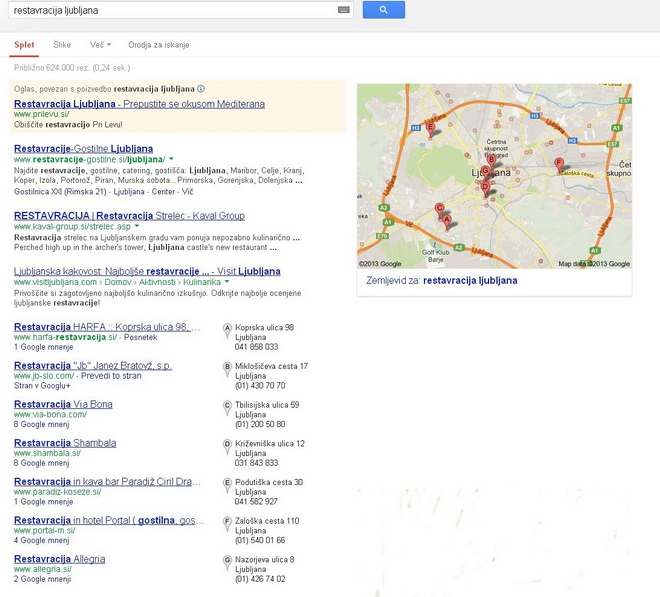The image size is (660, 597).
Task: Click red map pin C on the map
Action: point(439,209)
